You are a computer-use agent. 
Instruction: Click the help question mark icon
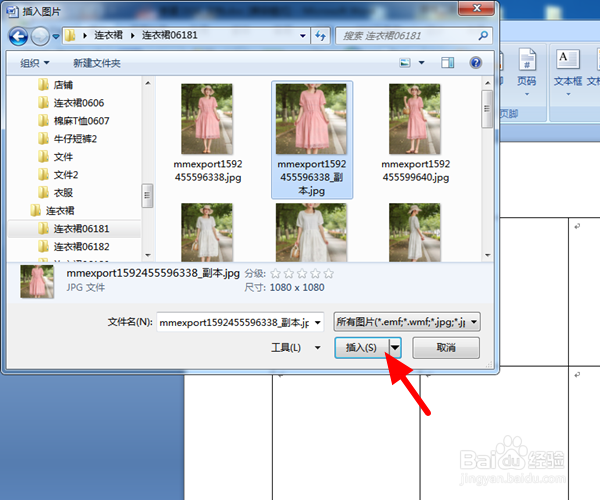coord(476,62)
